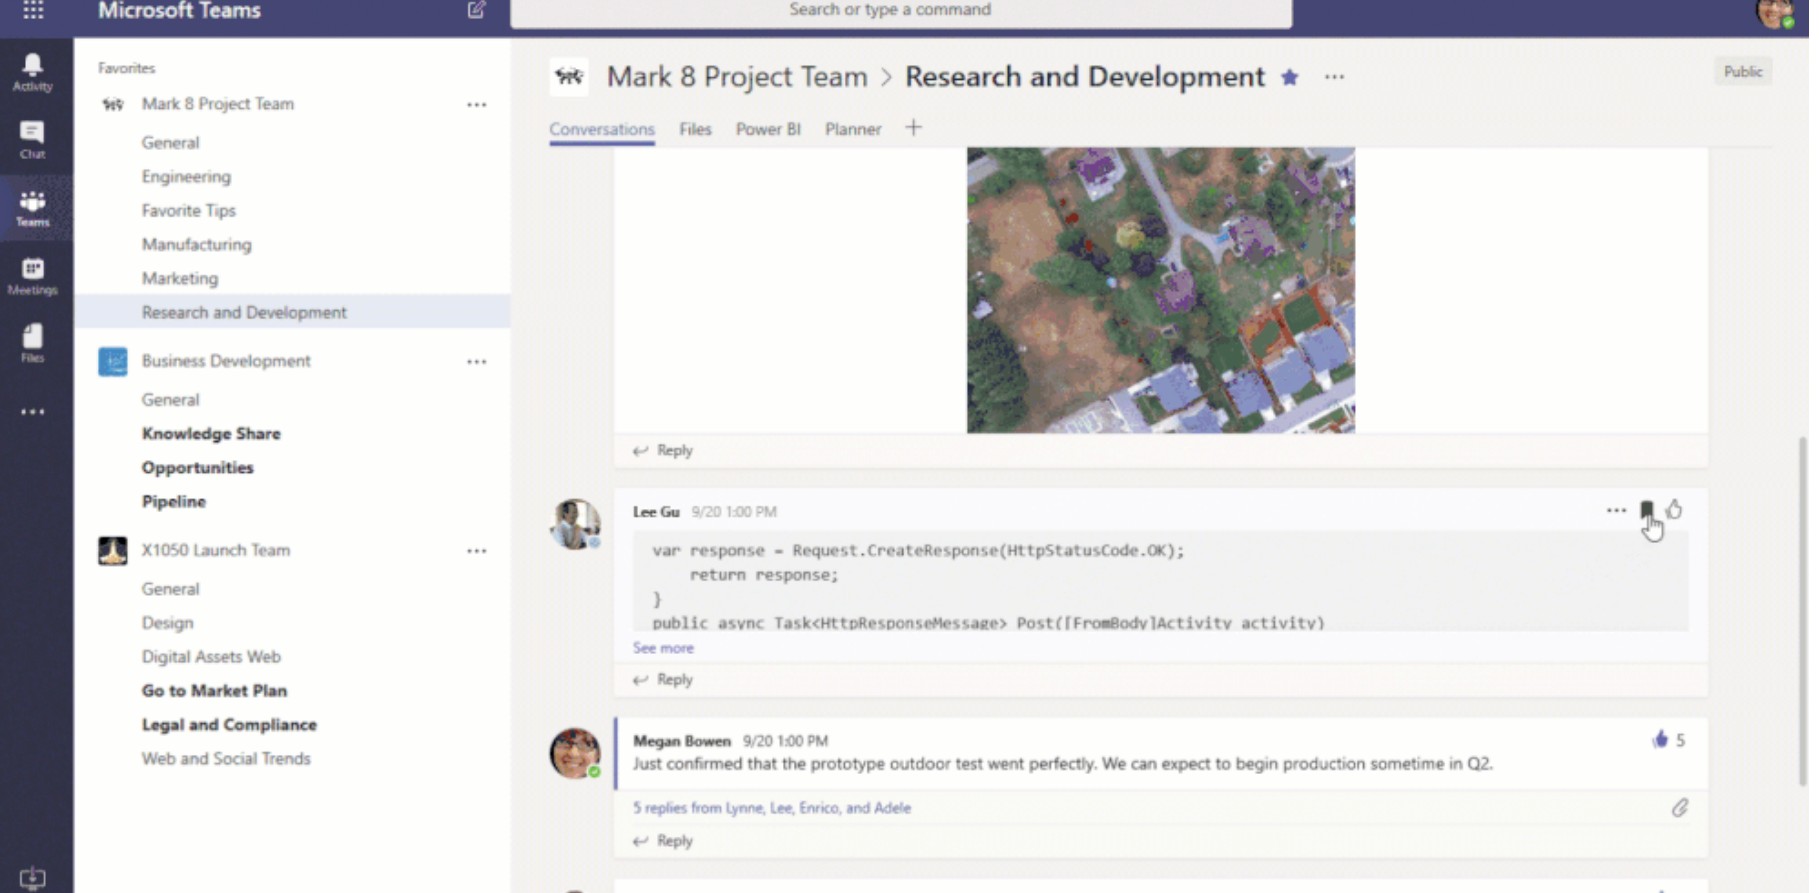Open more options for Mark 8 Project Team
This screenshot has height=893, width=1819.
(476, 104)
